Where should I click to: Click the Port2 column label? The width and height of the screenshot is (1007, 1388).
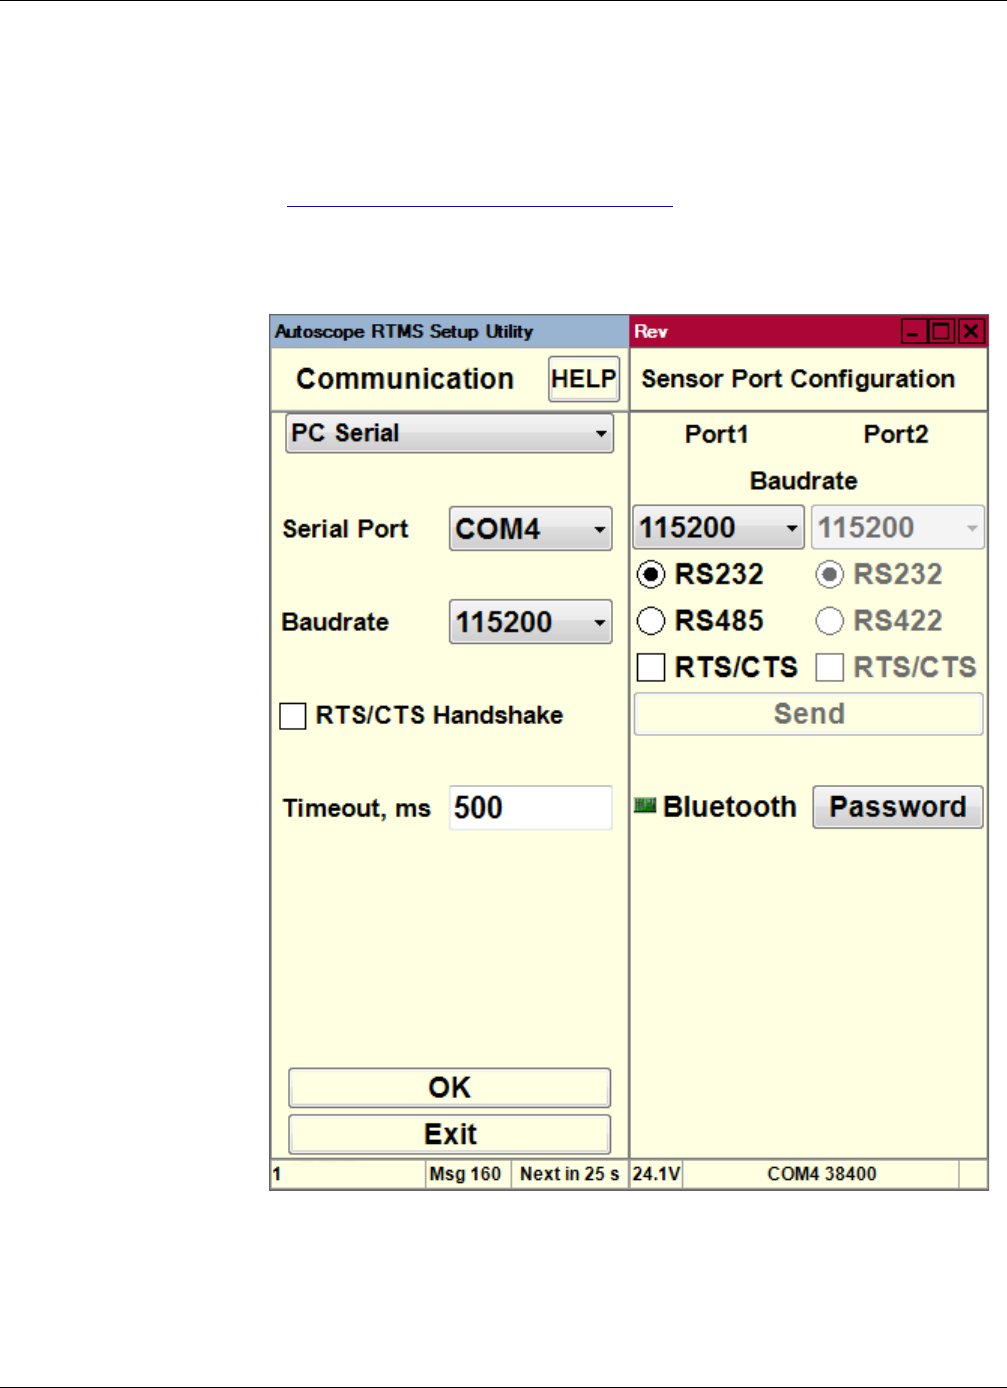tap(896, 434)
